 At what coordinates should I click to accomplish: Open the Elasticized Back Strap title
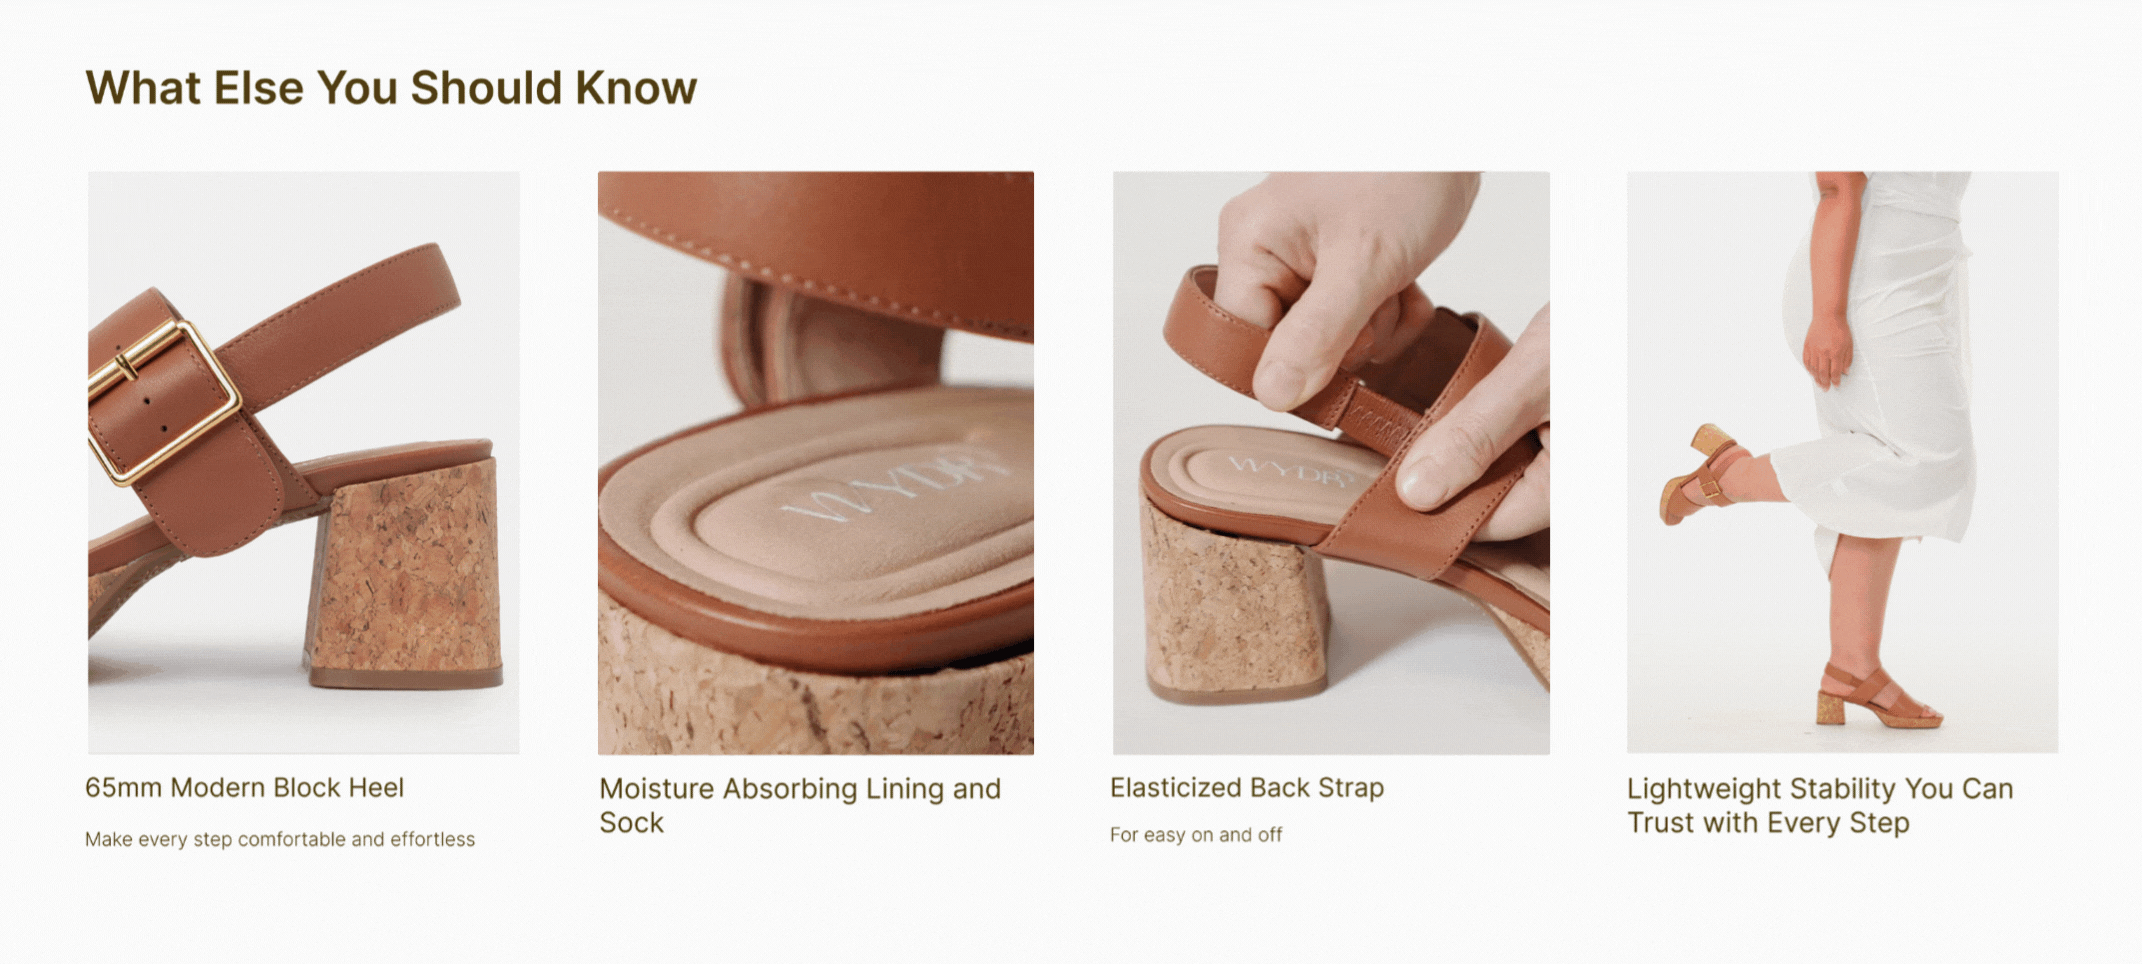point(1247,788)
